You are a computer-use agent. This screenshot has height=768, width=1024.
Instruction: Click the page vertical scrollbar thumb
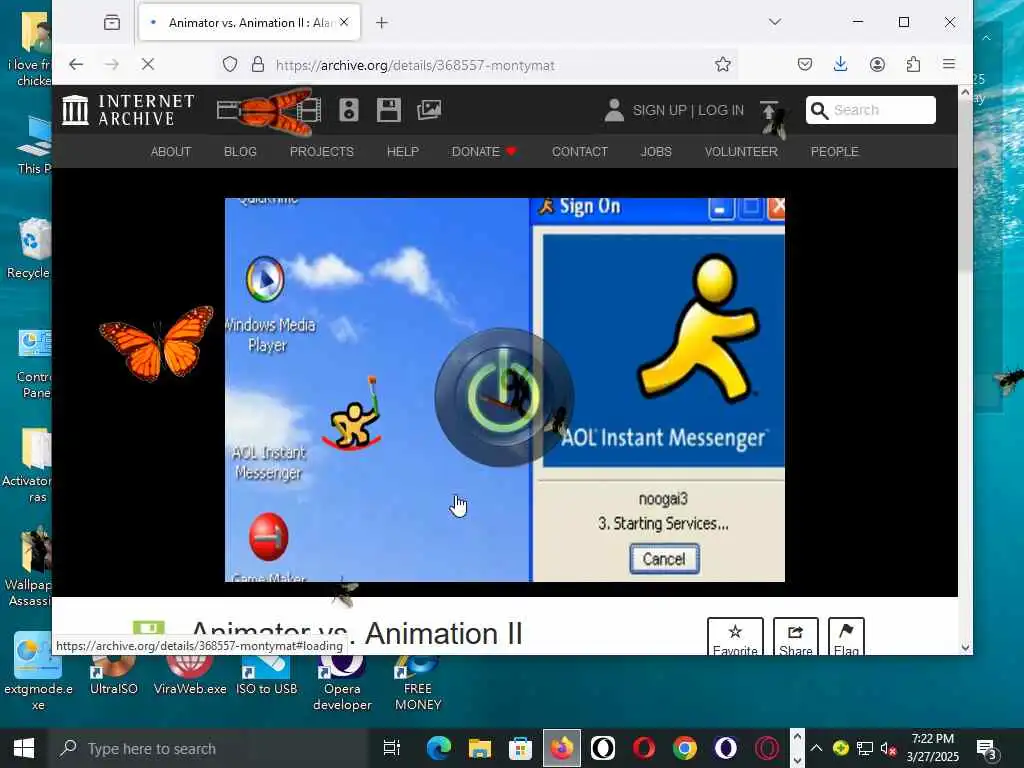pos(965,186)
